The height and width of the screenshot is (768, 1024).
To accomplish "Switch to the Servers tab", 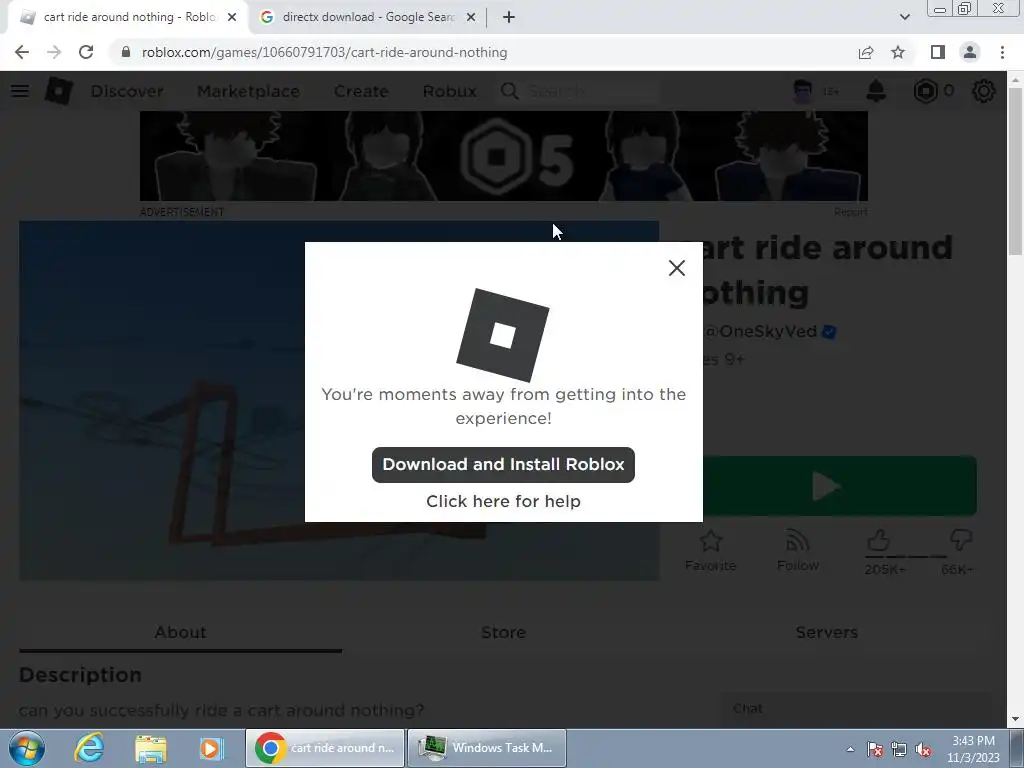I will tap(826, 632).
